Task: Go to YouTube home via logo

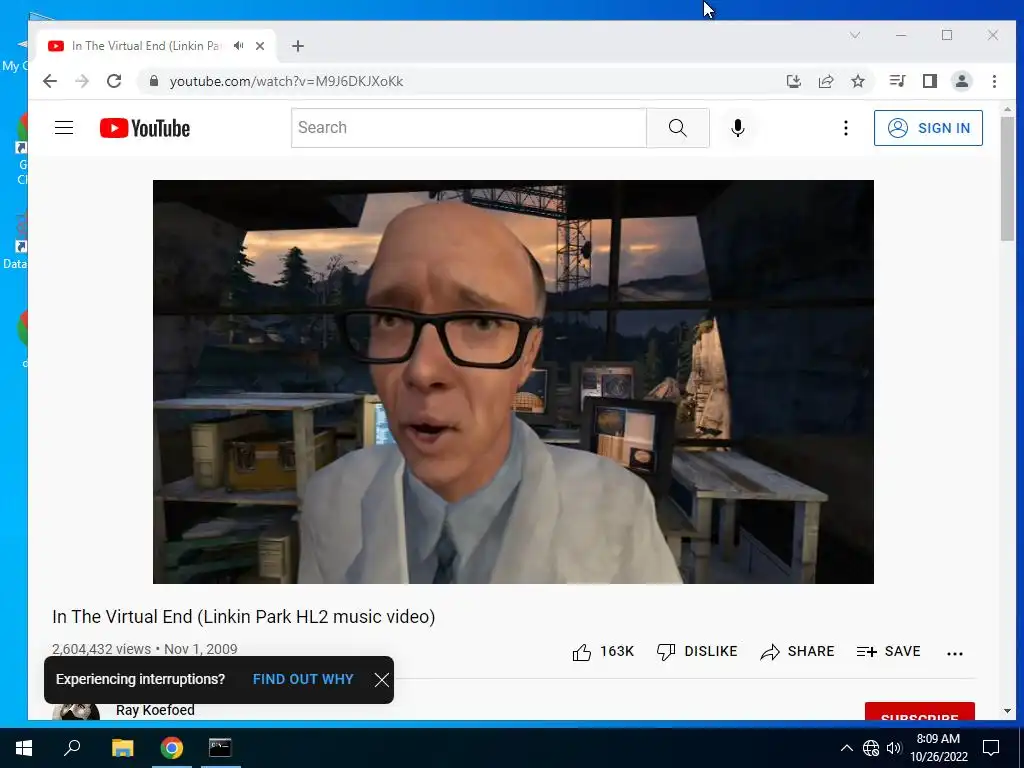Action: pos(144,128)
